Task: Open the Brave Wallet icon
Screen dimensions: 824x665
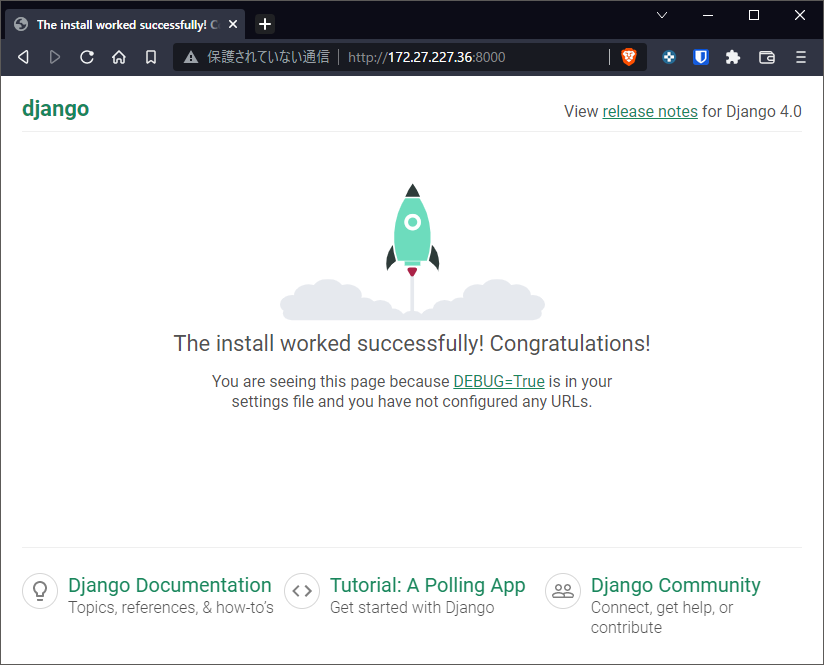Action: point(767,57)
